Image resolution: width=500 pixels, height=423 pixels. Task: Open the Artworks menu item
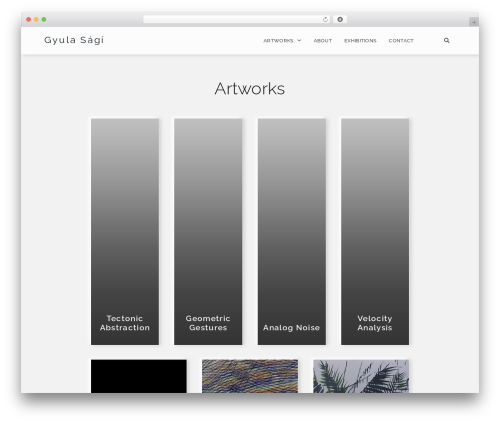(278, 41)
